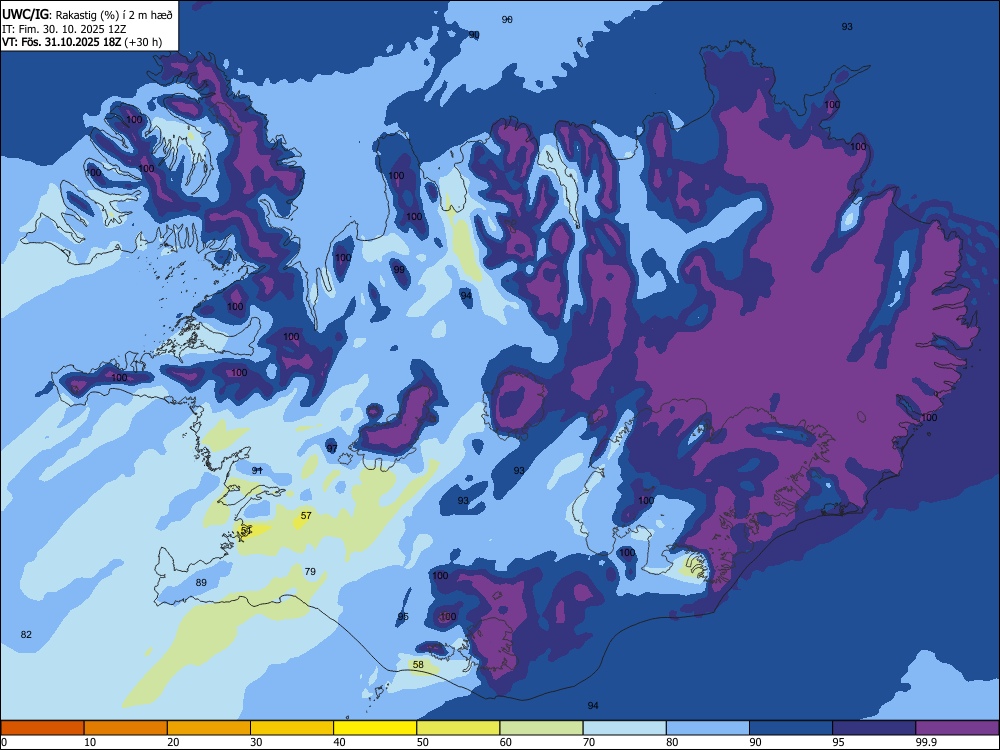Screen dimensions: 1000x750
Task: Click the '82' humidity value over the sea
Action: [26, 635]
